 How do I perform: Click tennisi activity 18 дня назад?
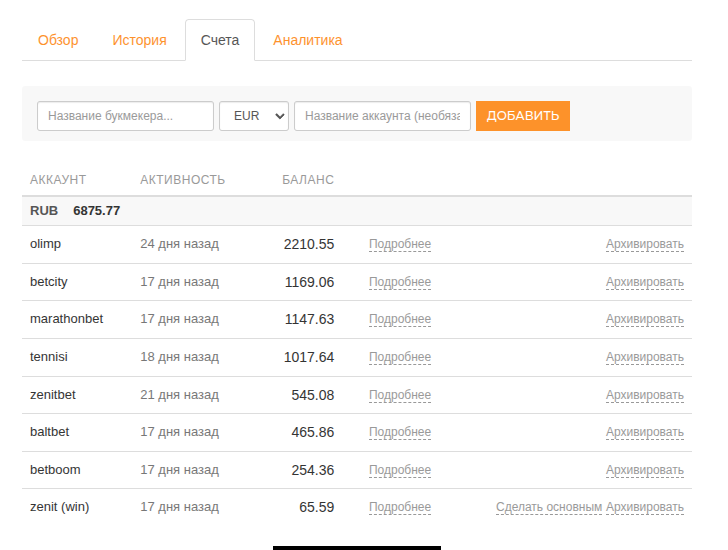click(179, 357)
